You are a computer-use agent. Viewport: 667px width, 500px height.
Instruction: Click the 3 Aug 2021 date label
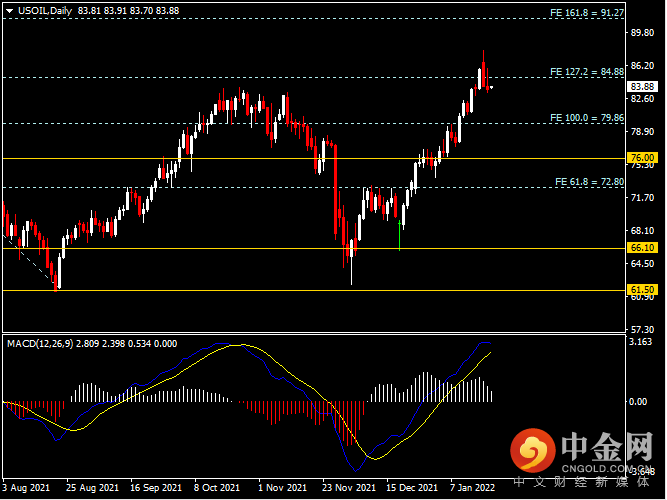[26, 487]
